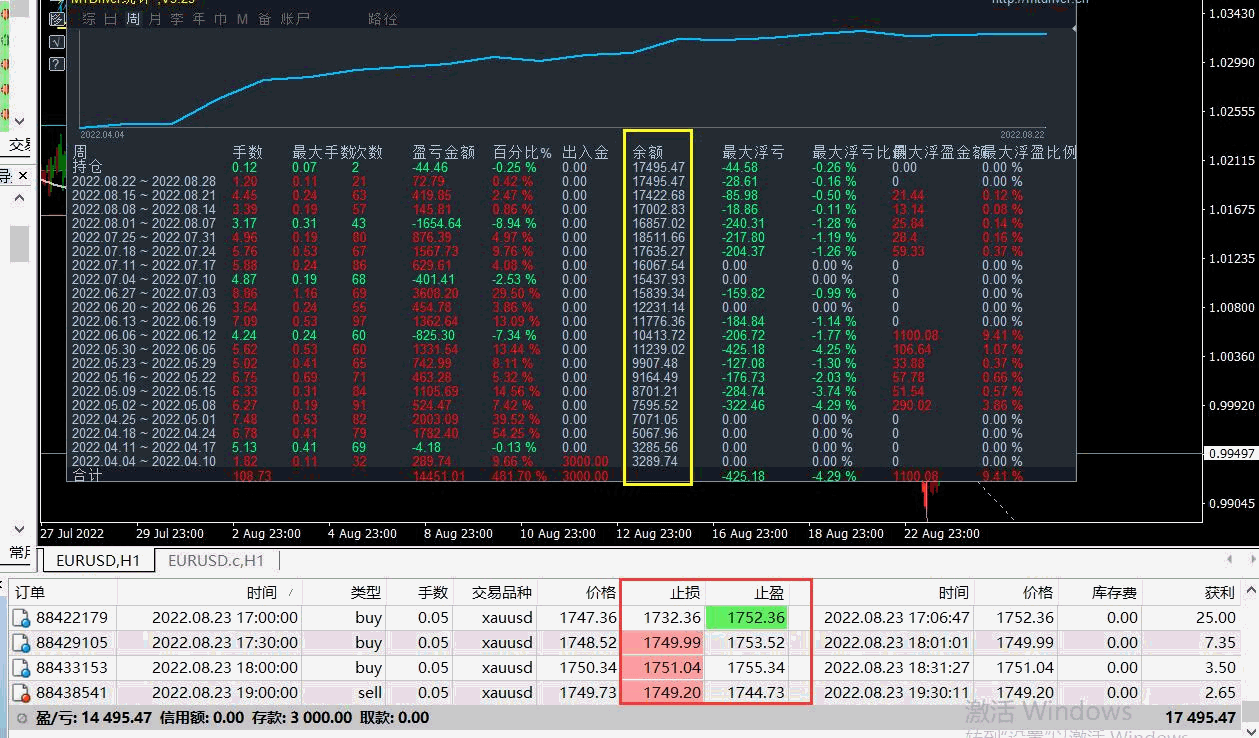Open the M statistics tab
The image size is (1259, 738).
(x=242, y=19)
